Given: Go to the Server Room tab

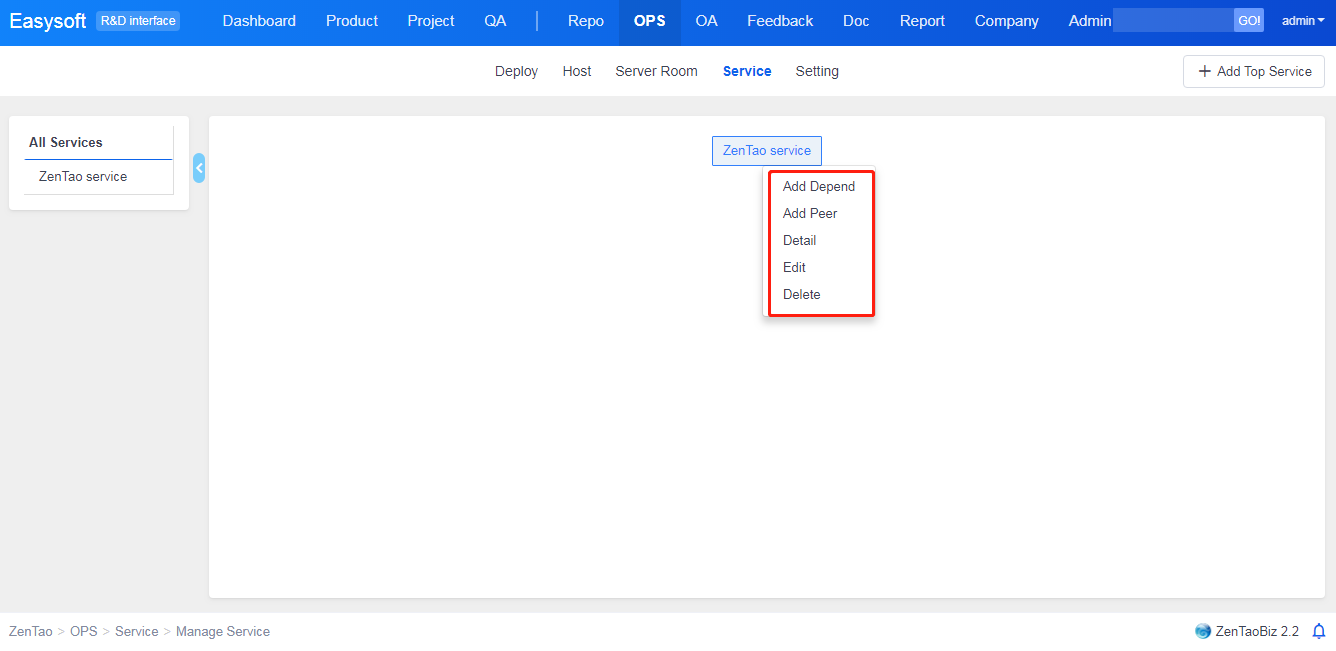Looking at the screenshot, I should pos(656,72).
